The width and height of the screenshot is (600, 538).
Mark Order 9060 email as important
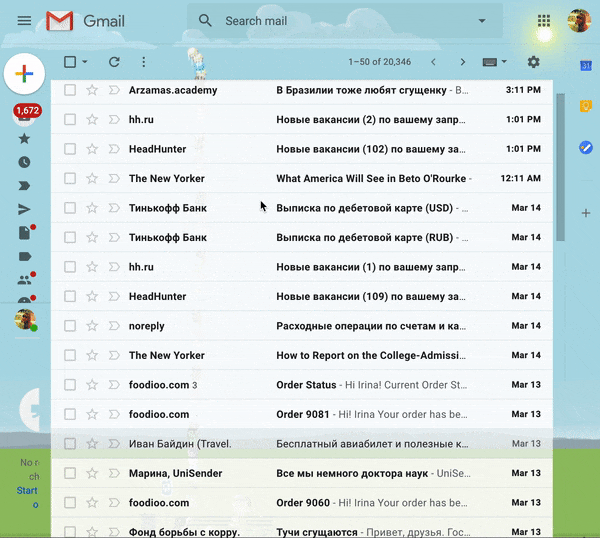coord(114,502)
